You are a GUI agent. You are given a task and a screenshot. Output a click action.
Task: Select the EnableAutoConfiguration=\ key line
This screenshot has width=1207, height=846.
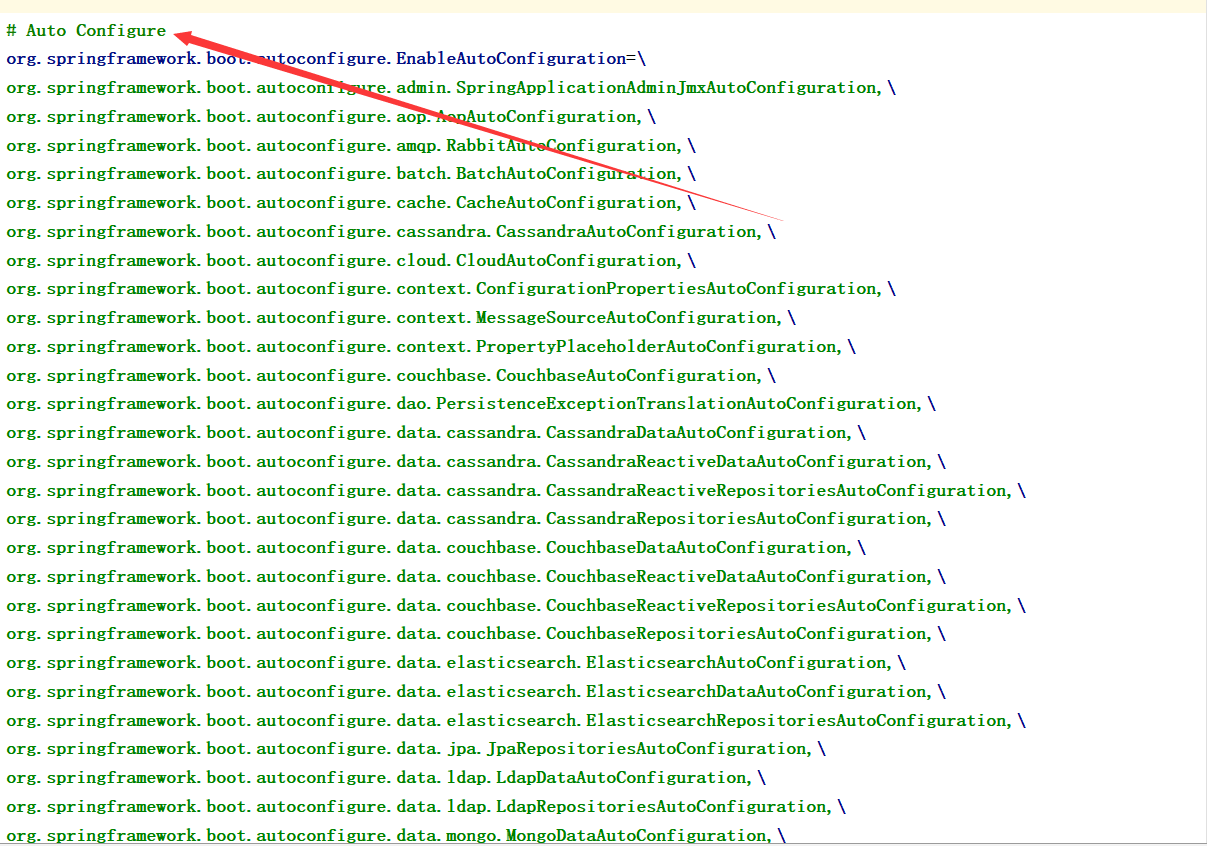[x=326, y=59]
